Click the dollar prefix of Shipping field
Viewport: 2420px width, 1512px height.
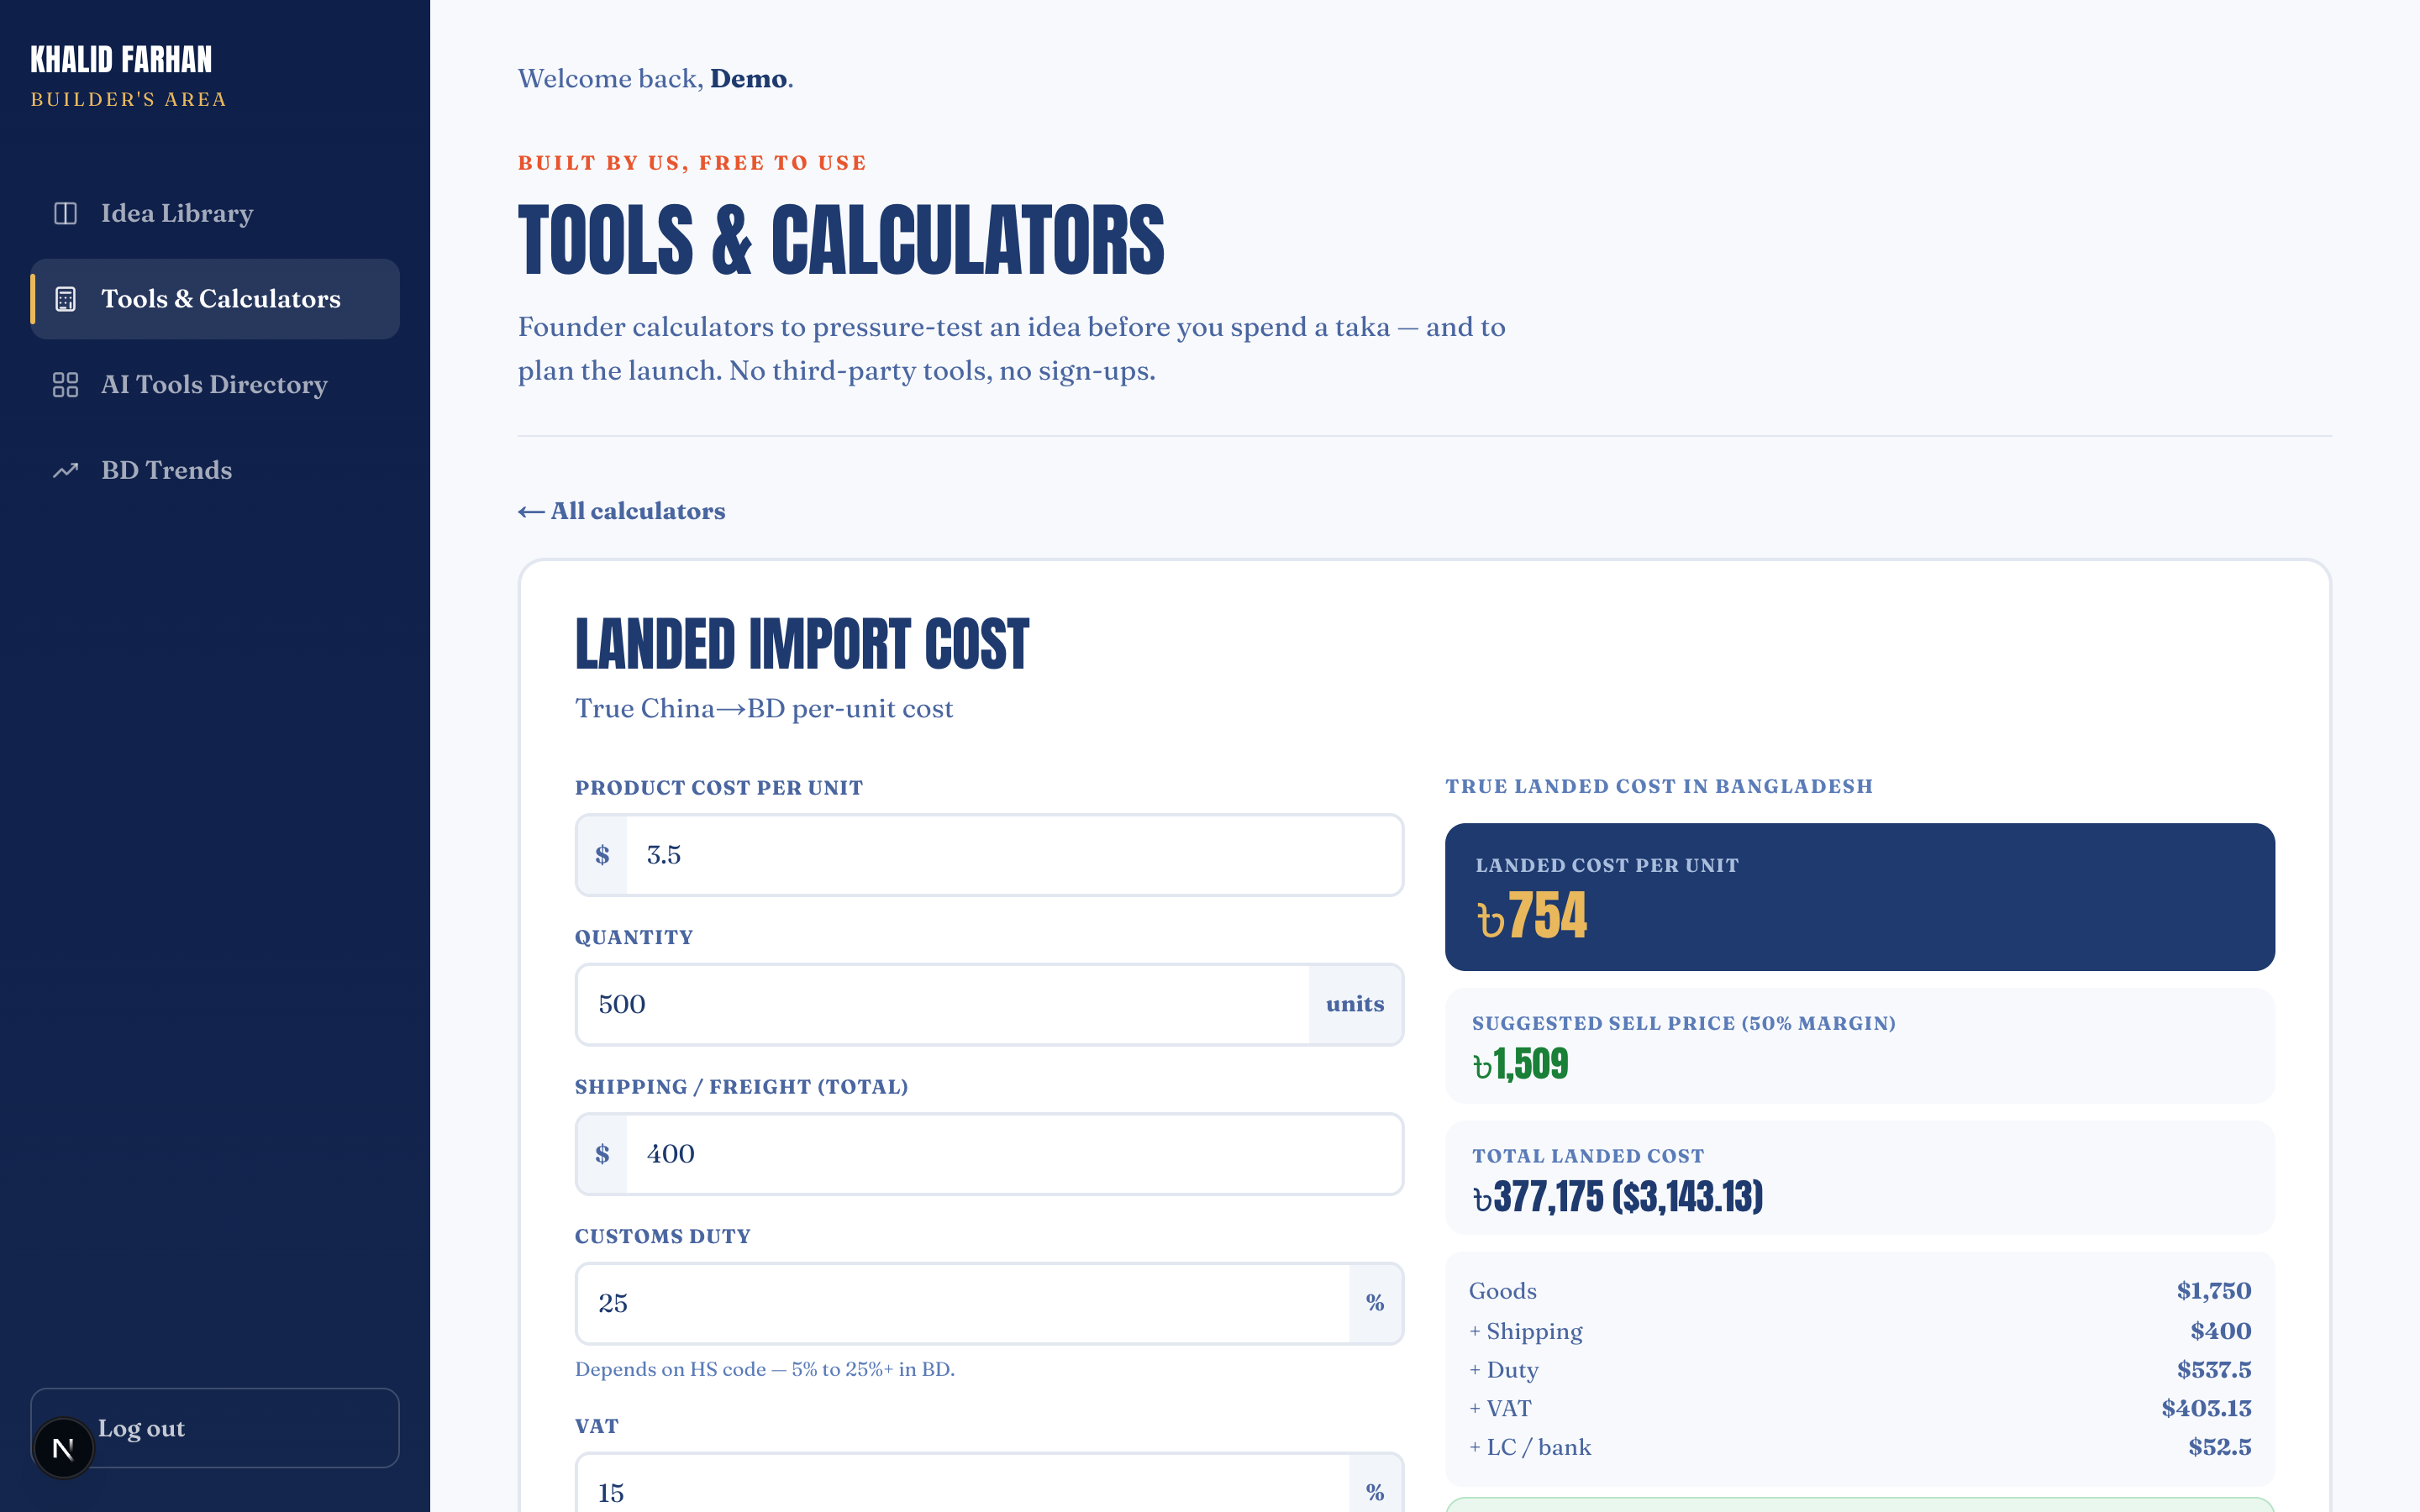click(602, 1154)
